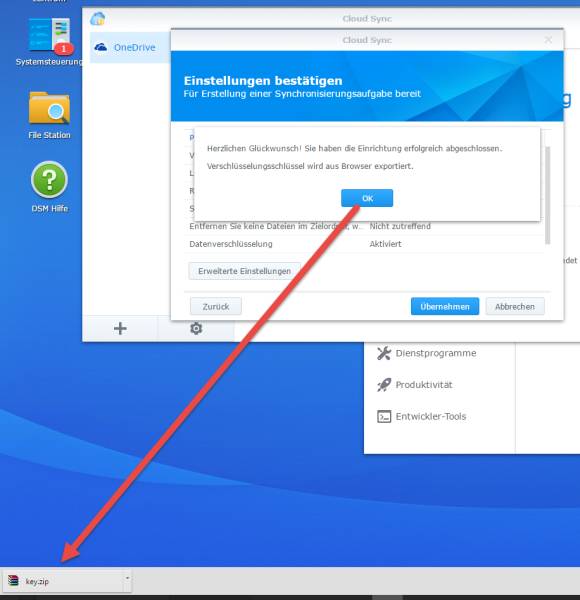The image size is (580, 600).
Task: Click the notification badge on Systemsteuerung
Action: pos(64,49)
